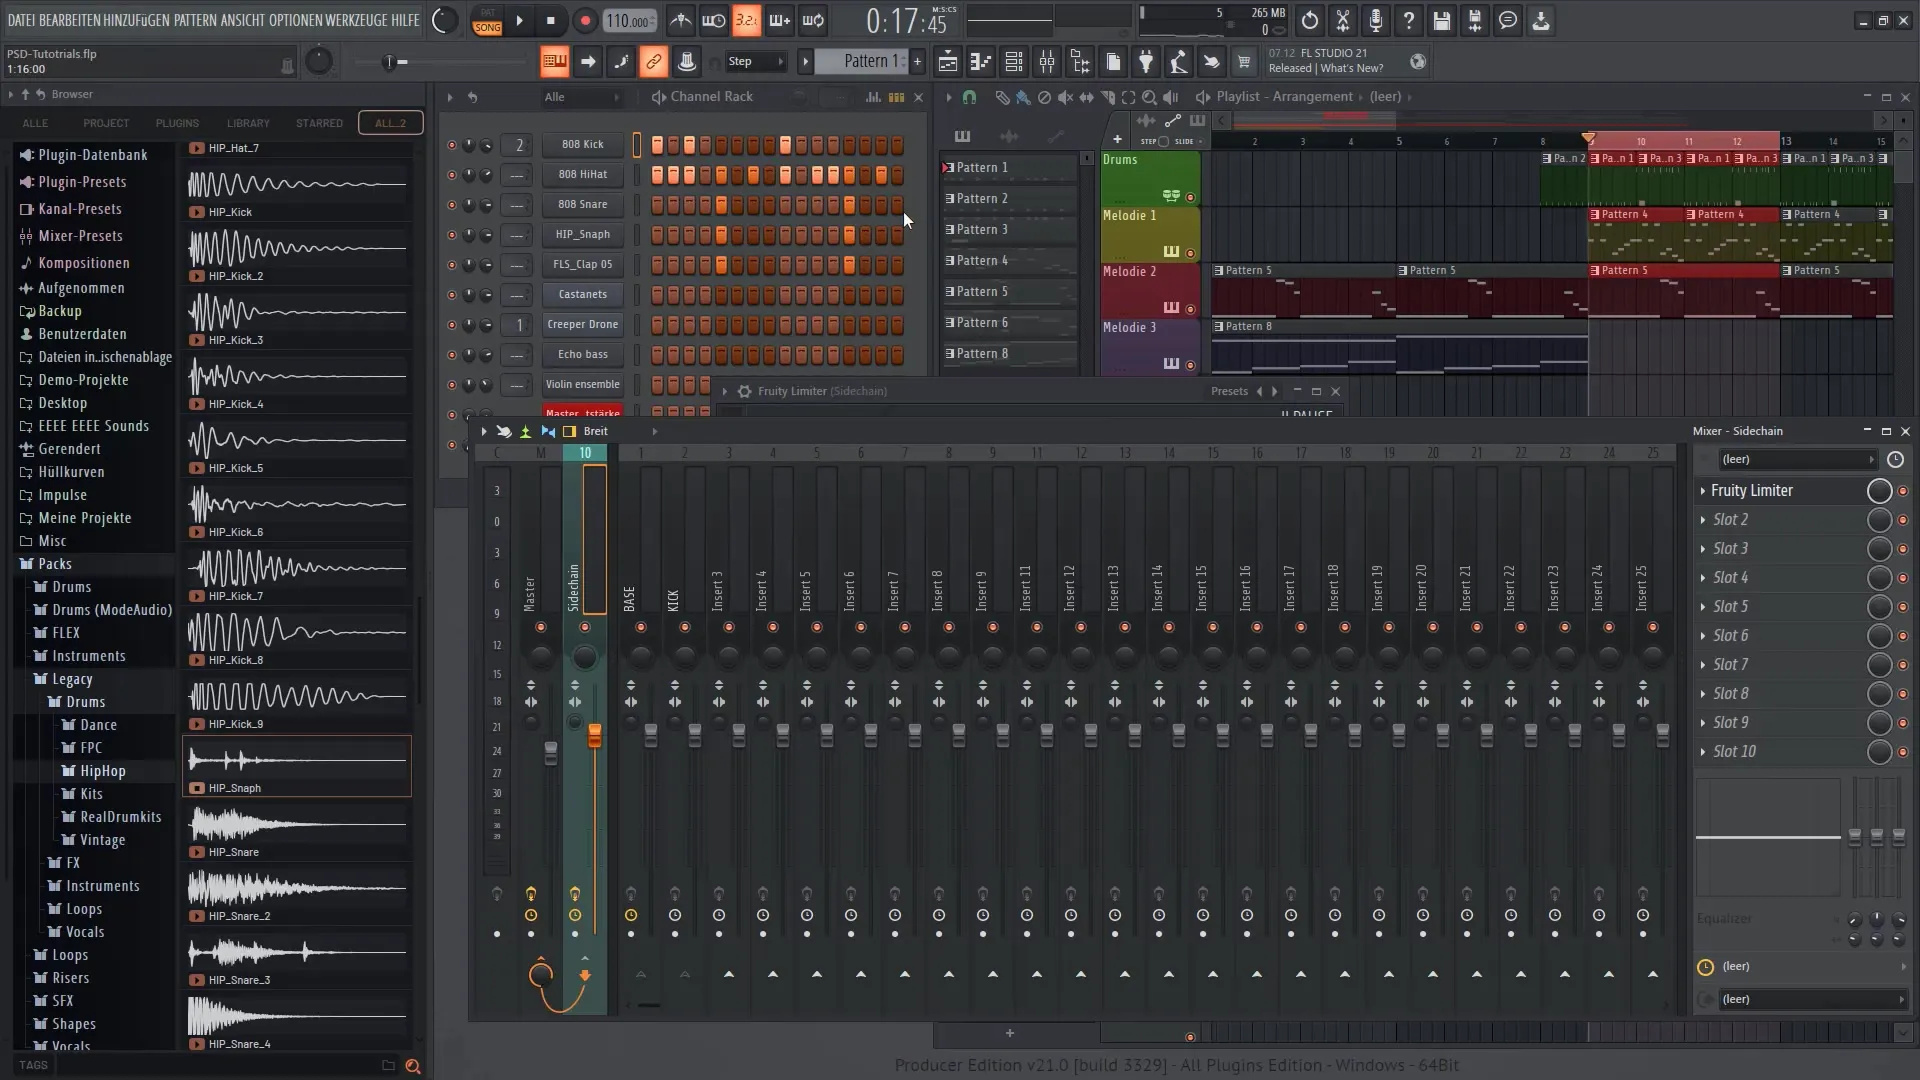1920x1080 pixels.
Task: Click HIP_Snap waveform thumbnail in browser
Action: coord(297,758)
